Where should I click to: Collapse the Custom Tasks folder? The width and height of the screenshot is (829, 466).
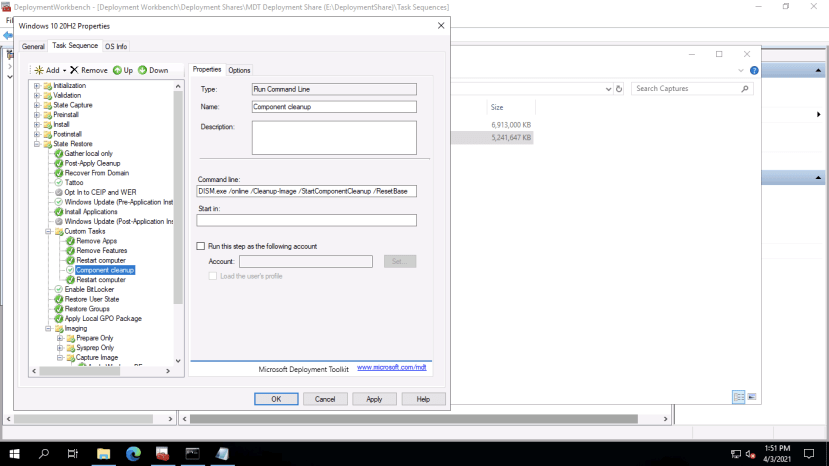(x=48, y=231)
